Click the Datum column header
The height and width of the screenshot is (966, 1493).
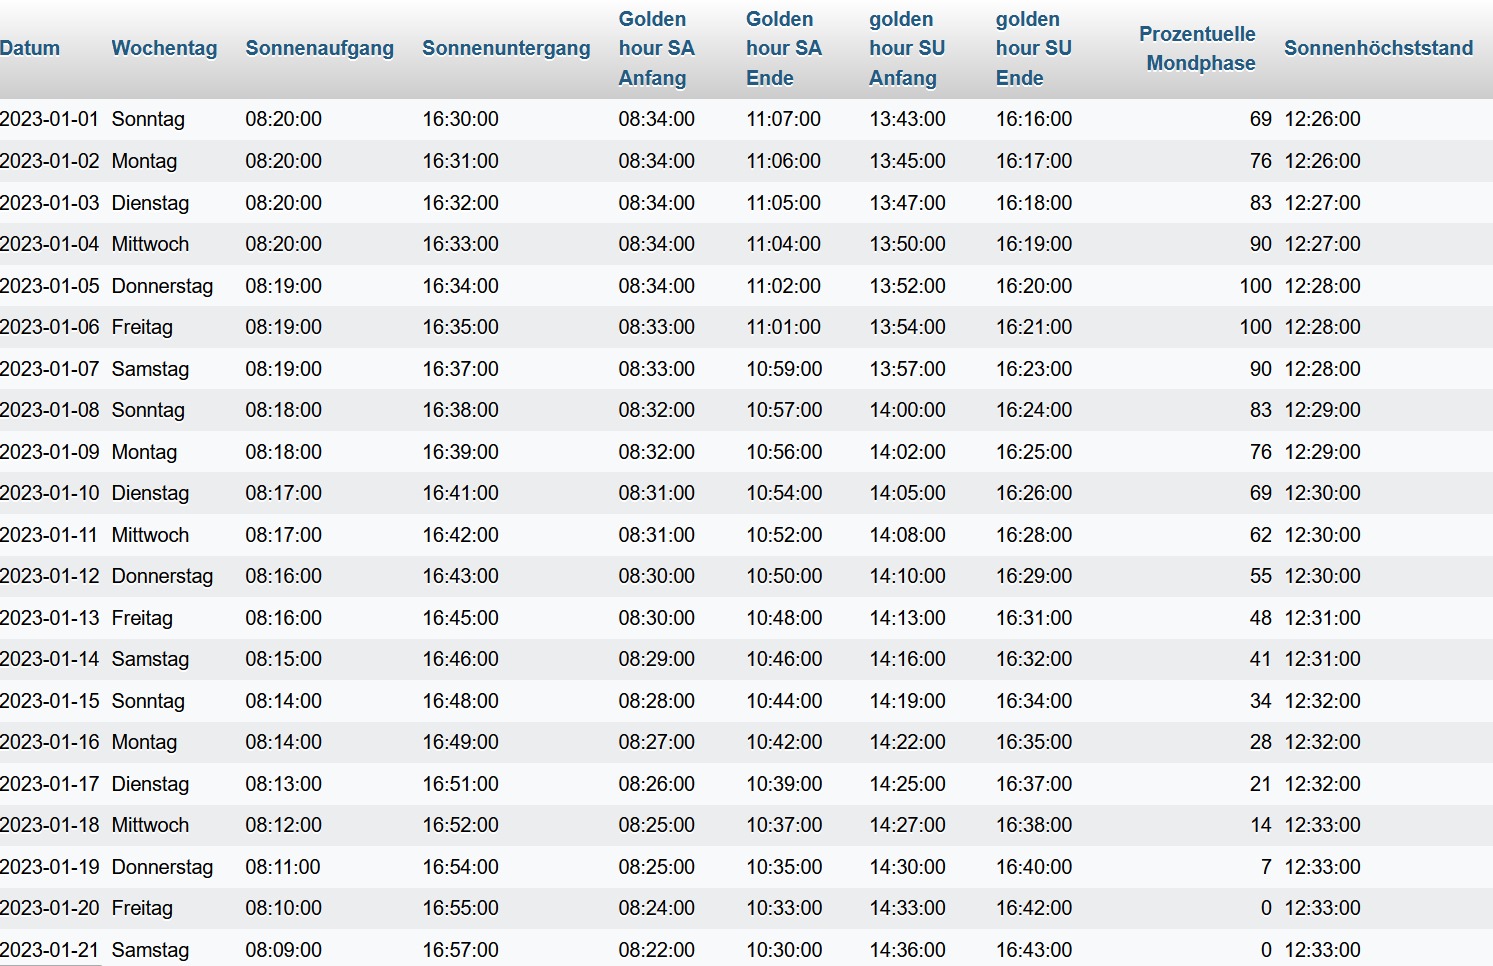tap(30, 48)
